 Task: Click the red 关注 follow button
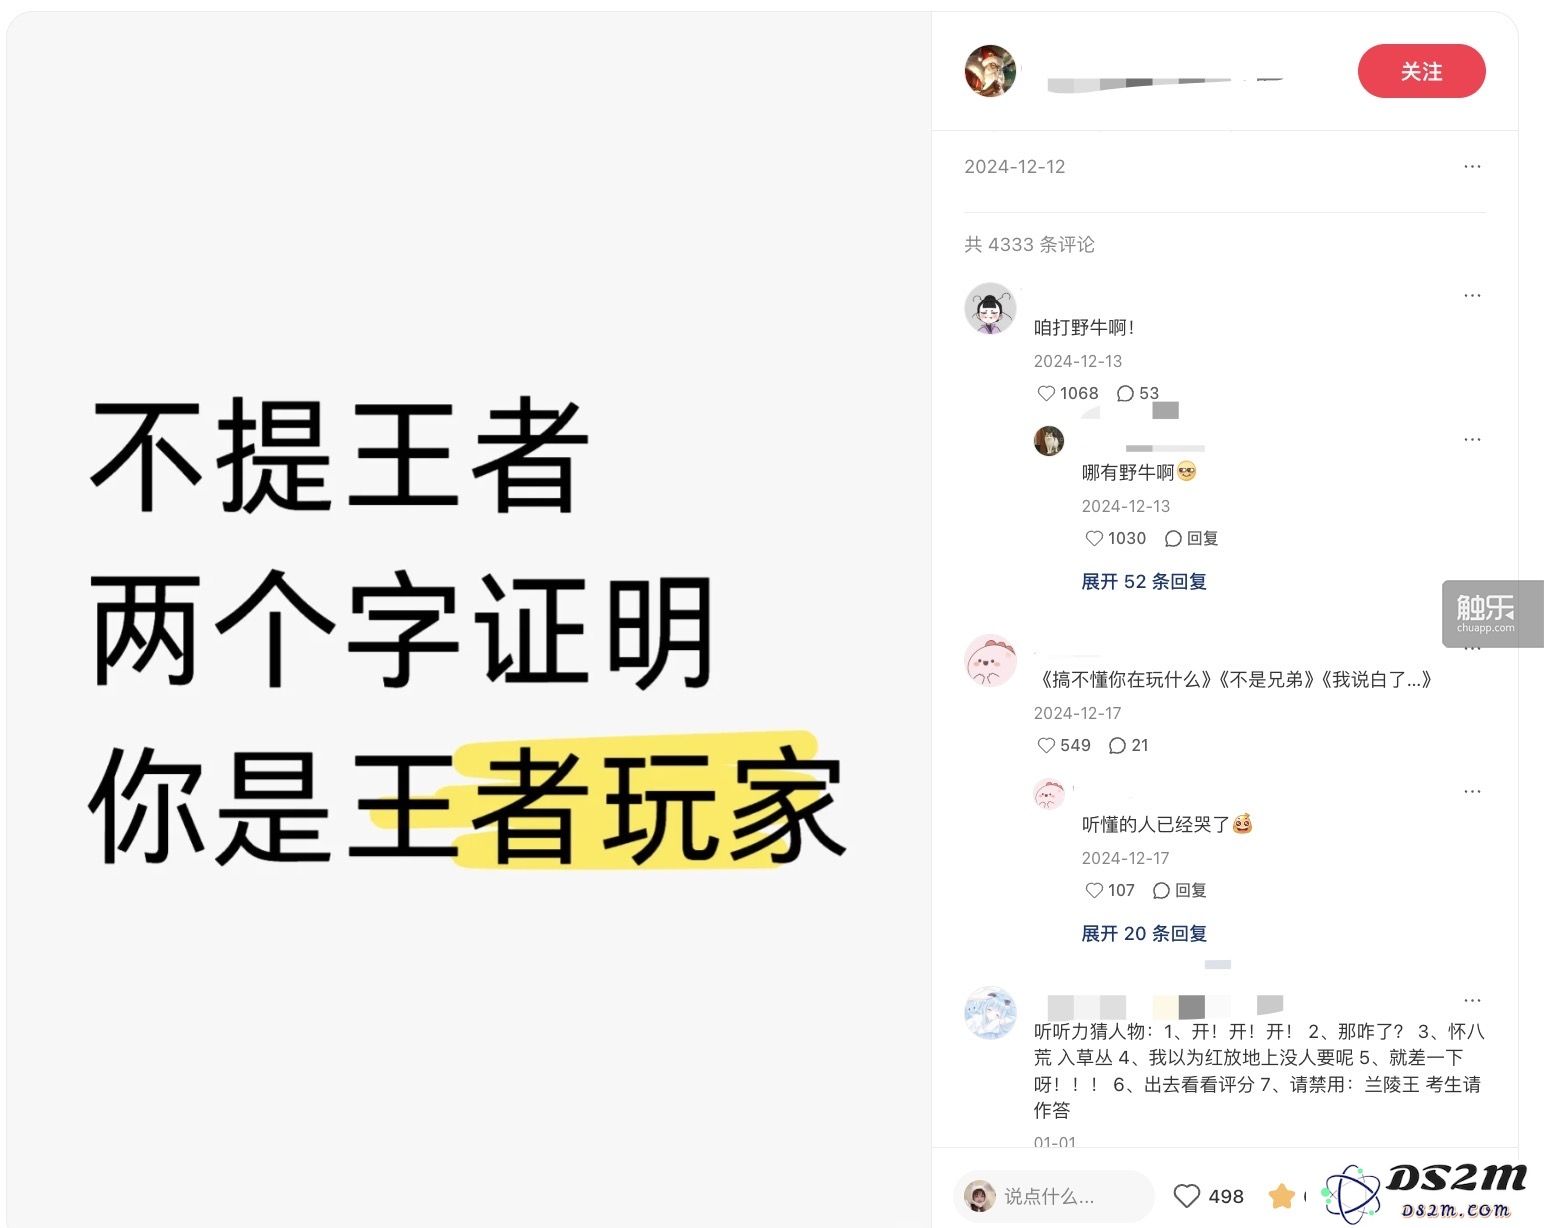tap(1421, 71)
